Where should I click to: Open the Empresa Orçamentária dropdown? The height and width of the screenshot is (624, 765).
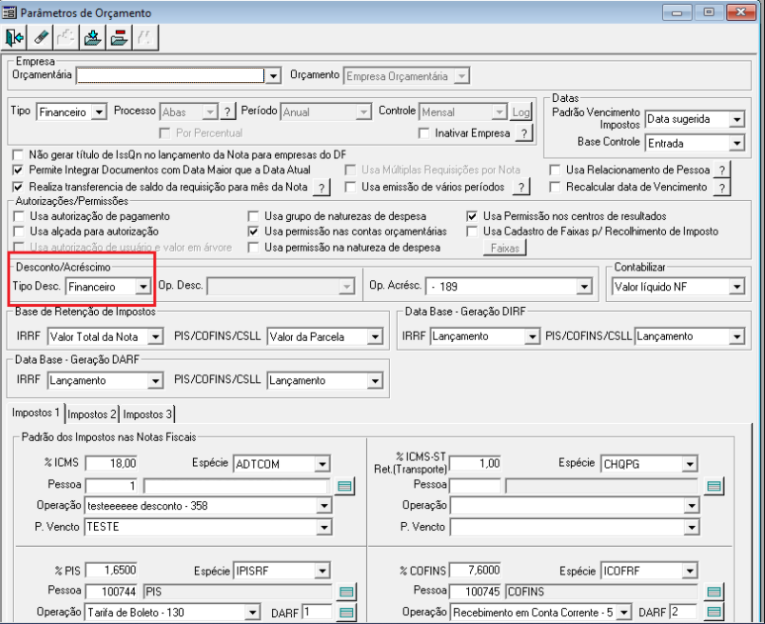pos(273,76)
